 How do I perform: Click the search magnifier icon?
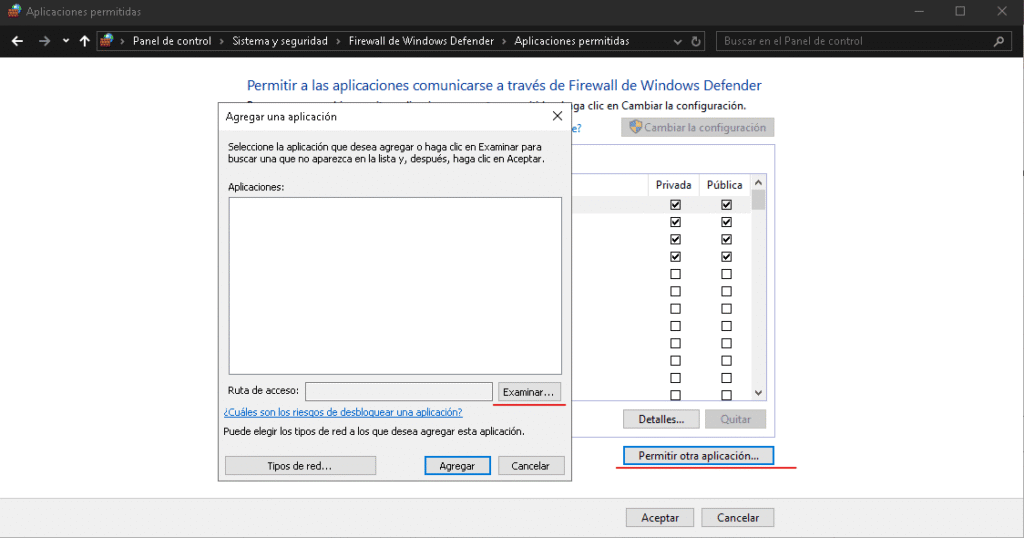[997, 41]
